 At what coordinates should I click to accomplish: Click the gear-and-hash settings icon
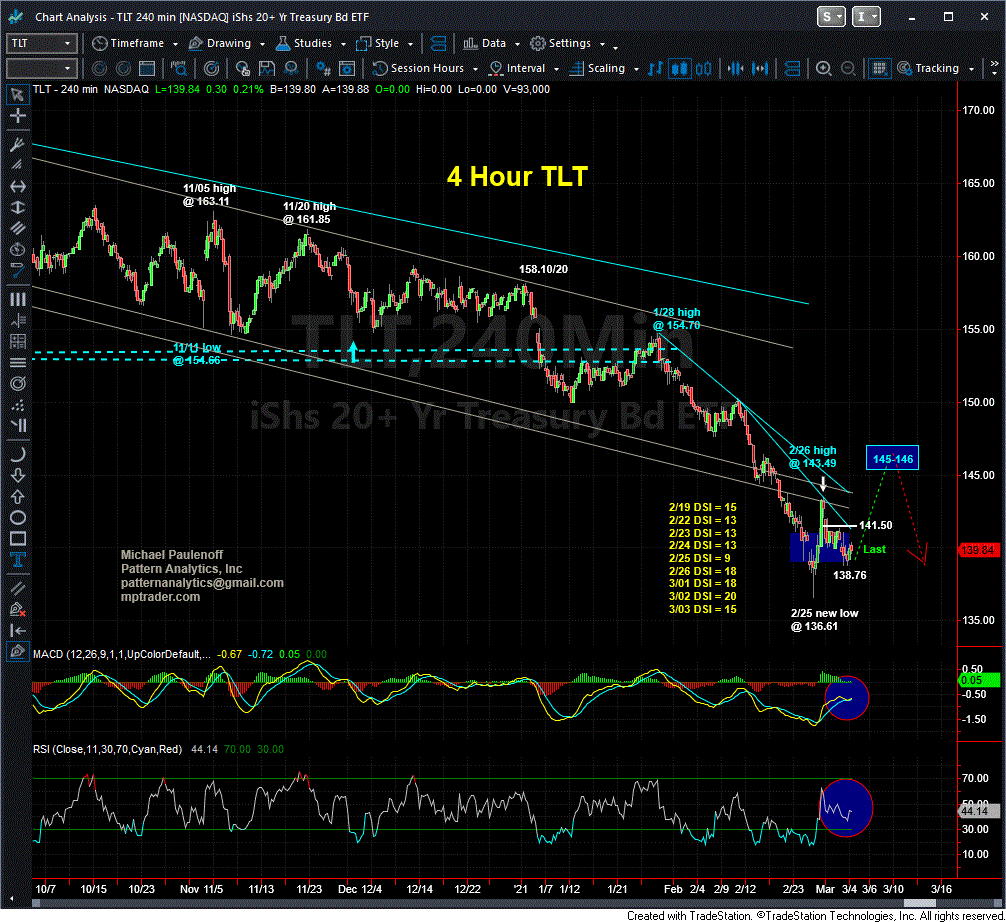coord(323,69)
